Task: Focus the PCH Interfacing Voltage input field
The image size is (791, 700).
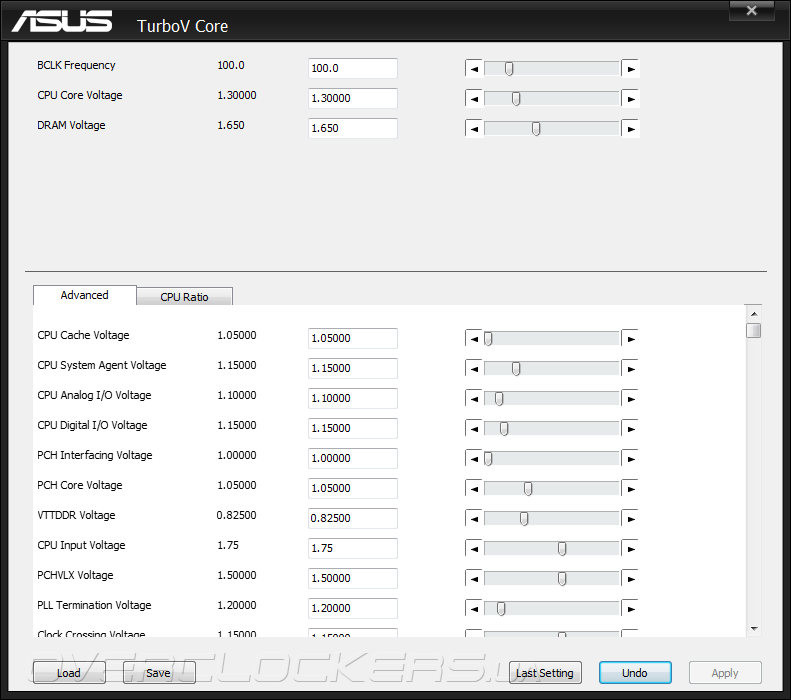Action: point(353,458)
